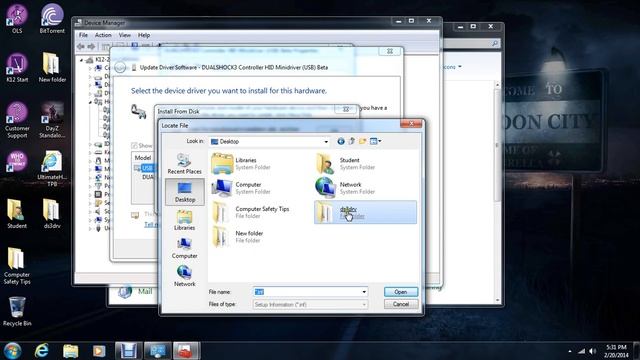Choose Computer in the places bar
Viewport: 640px width, 360px height.
[184, 248]
